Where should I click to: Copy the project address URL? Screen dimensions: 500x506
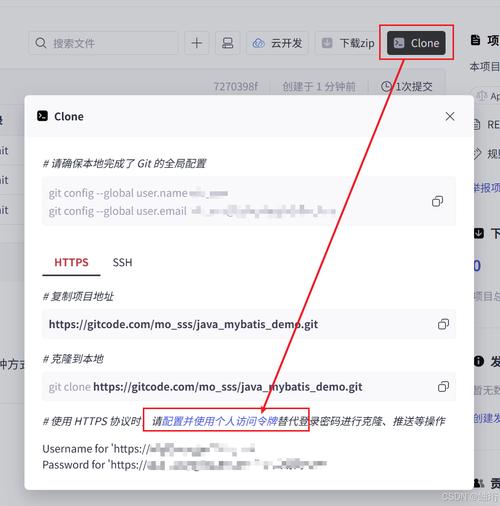click(x=443, y=324)
